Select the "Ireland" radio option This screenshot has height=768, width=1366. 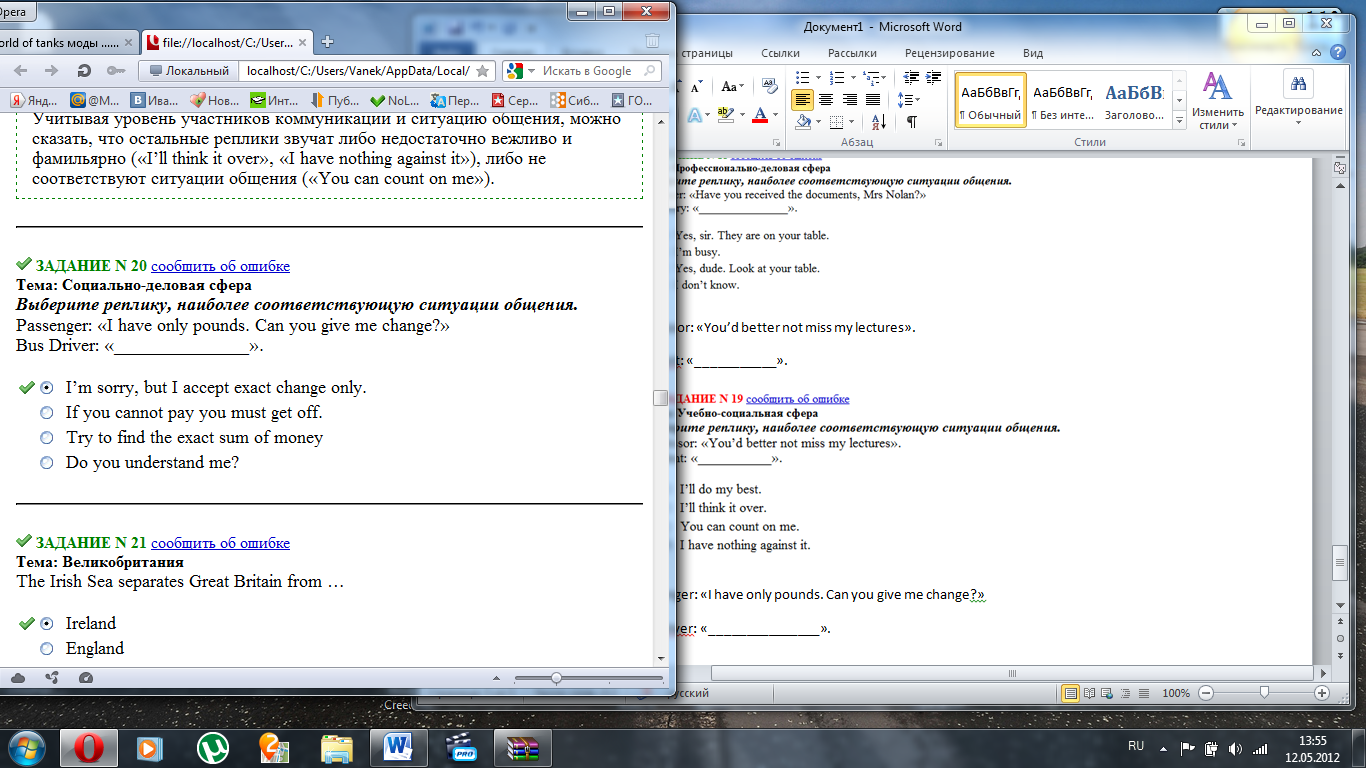tap(46, 623)
